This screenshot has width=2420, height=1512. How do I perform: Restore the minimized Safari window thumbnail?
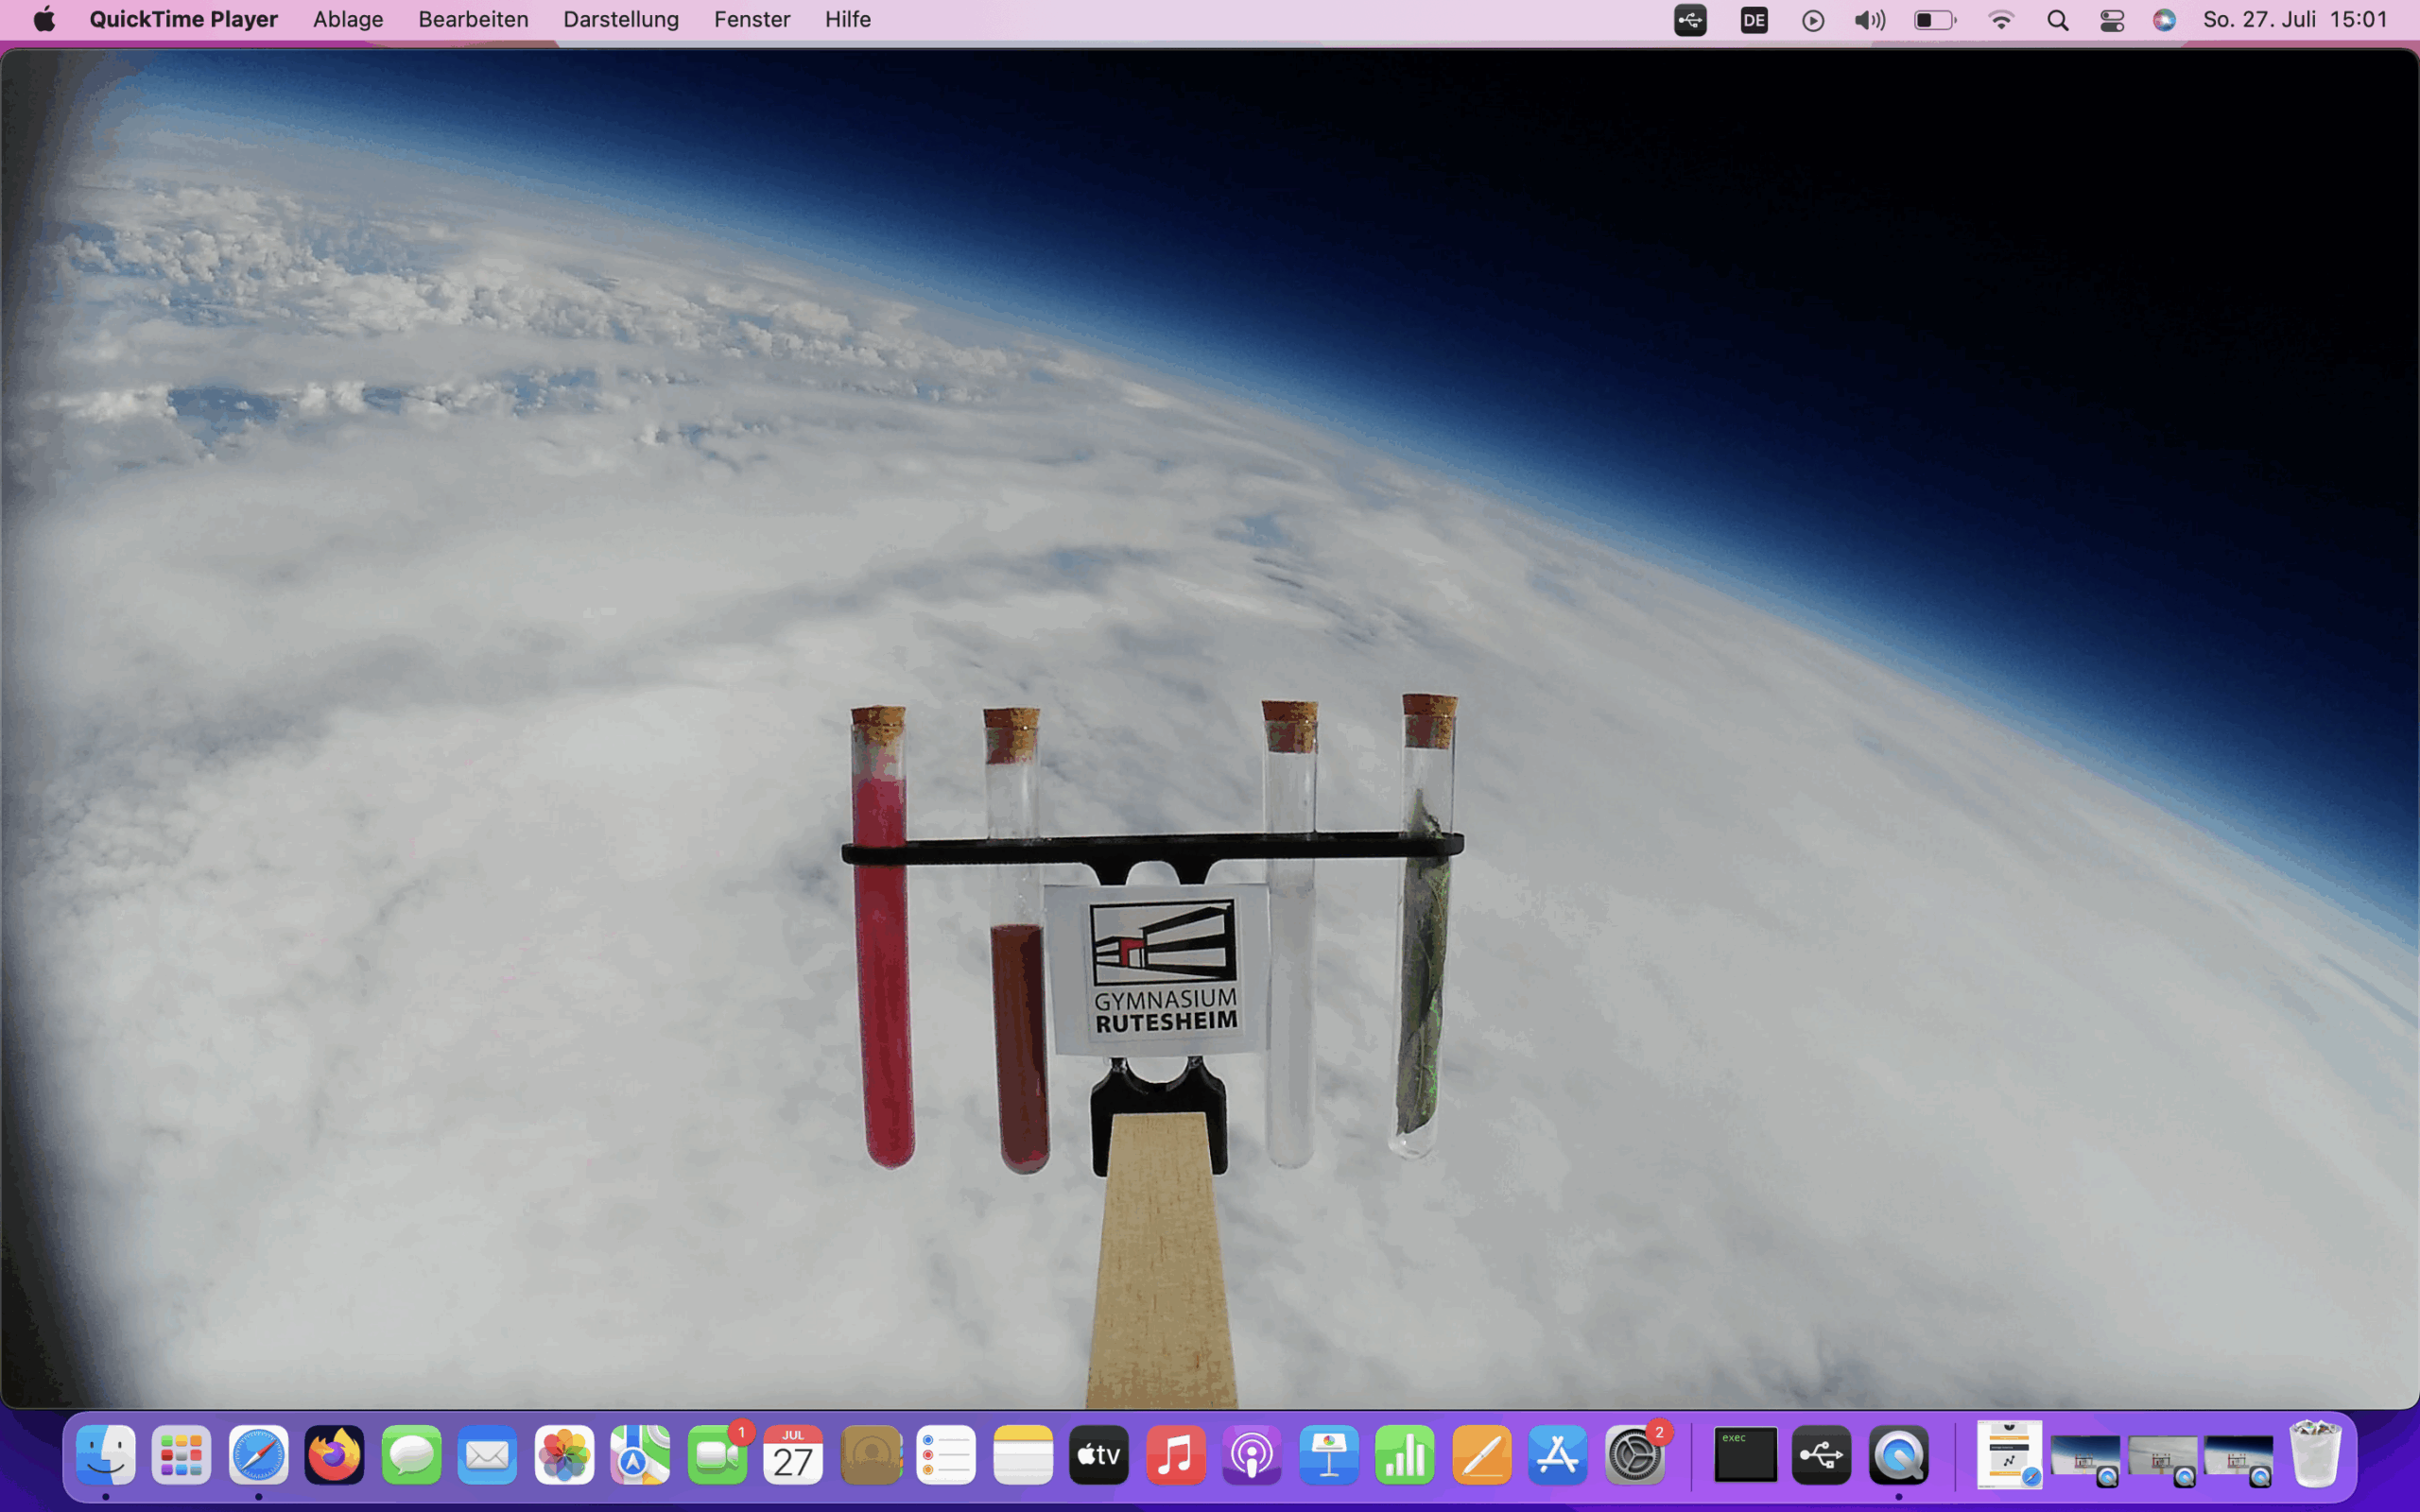(2008, 1456)
